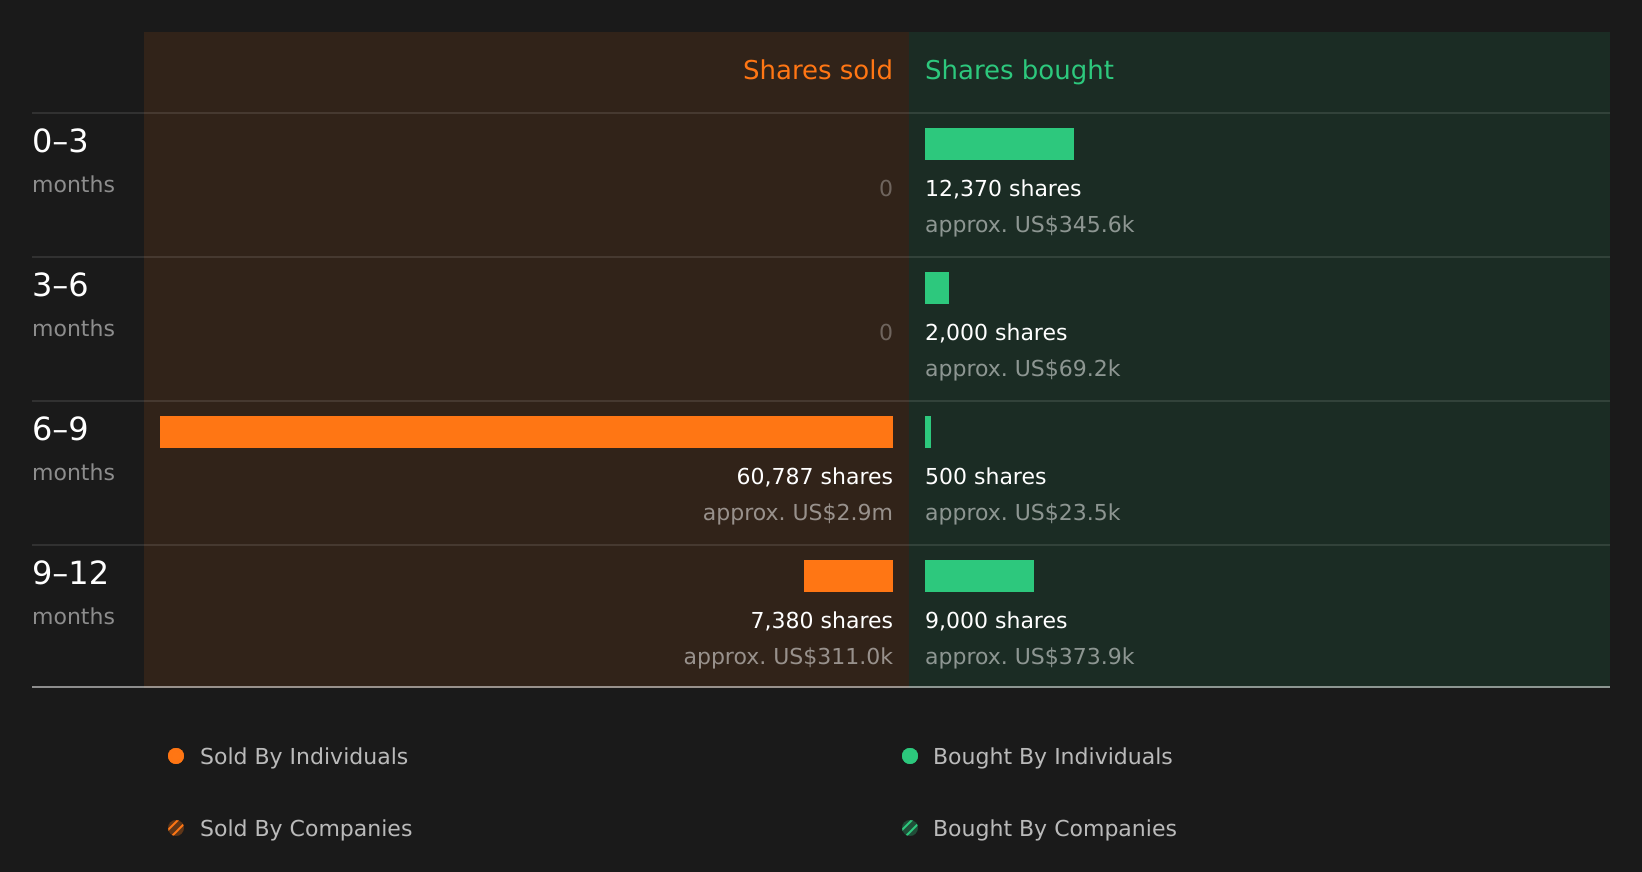1642x872 pixels.
Task: Click the Shares sold column header
Action: [x=817, y=70]
